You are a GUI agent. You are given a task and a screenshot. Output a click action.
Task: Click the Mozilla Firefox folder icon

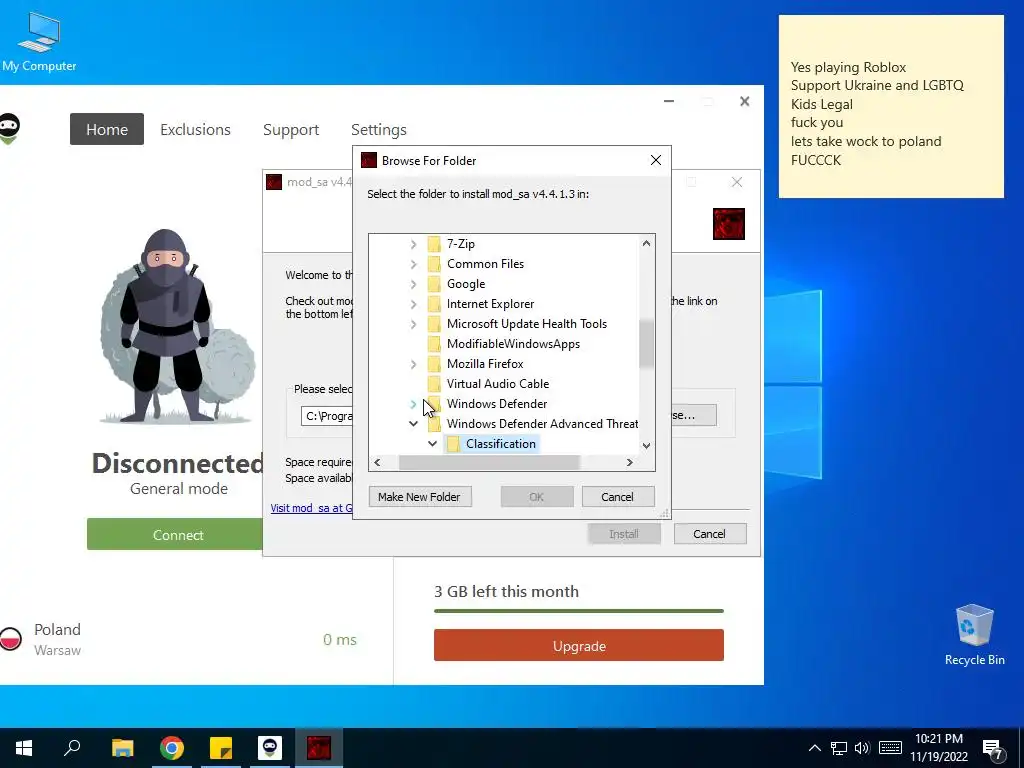pos(434,364)
